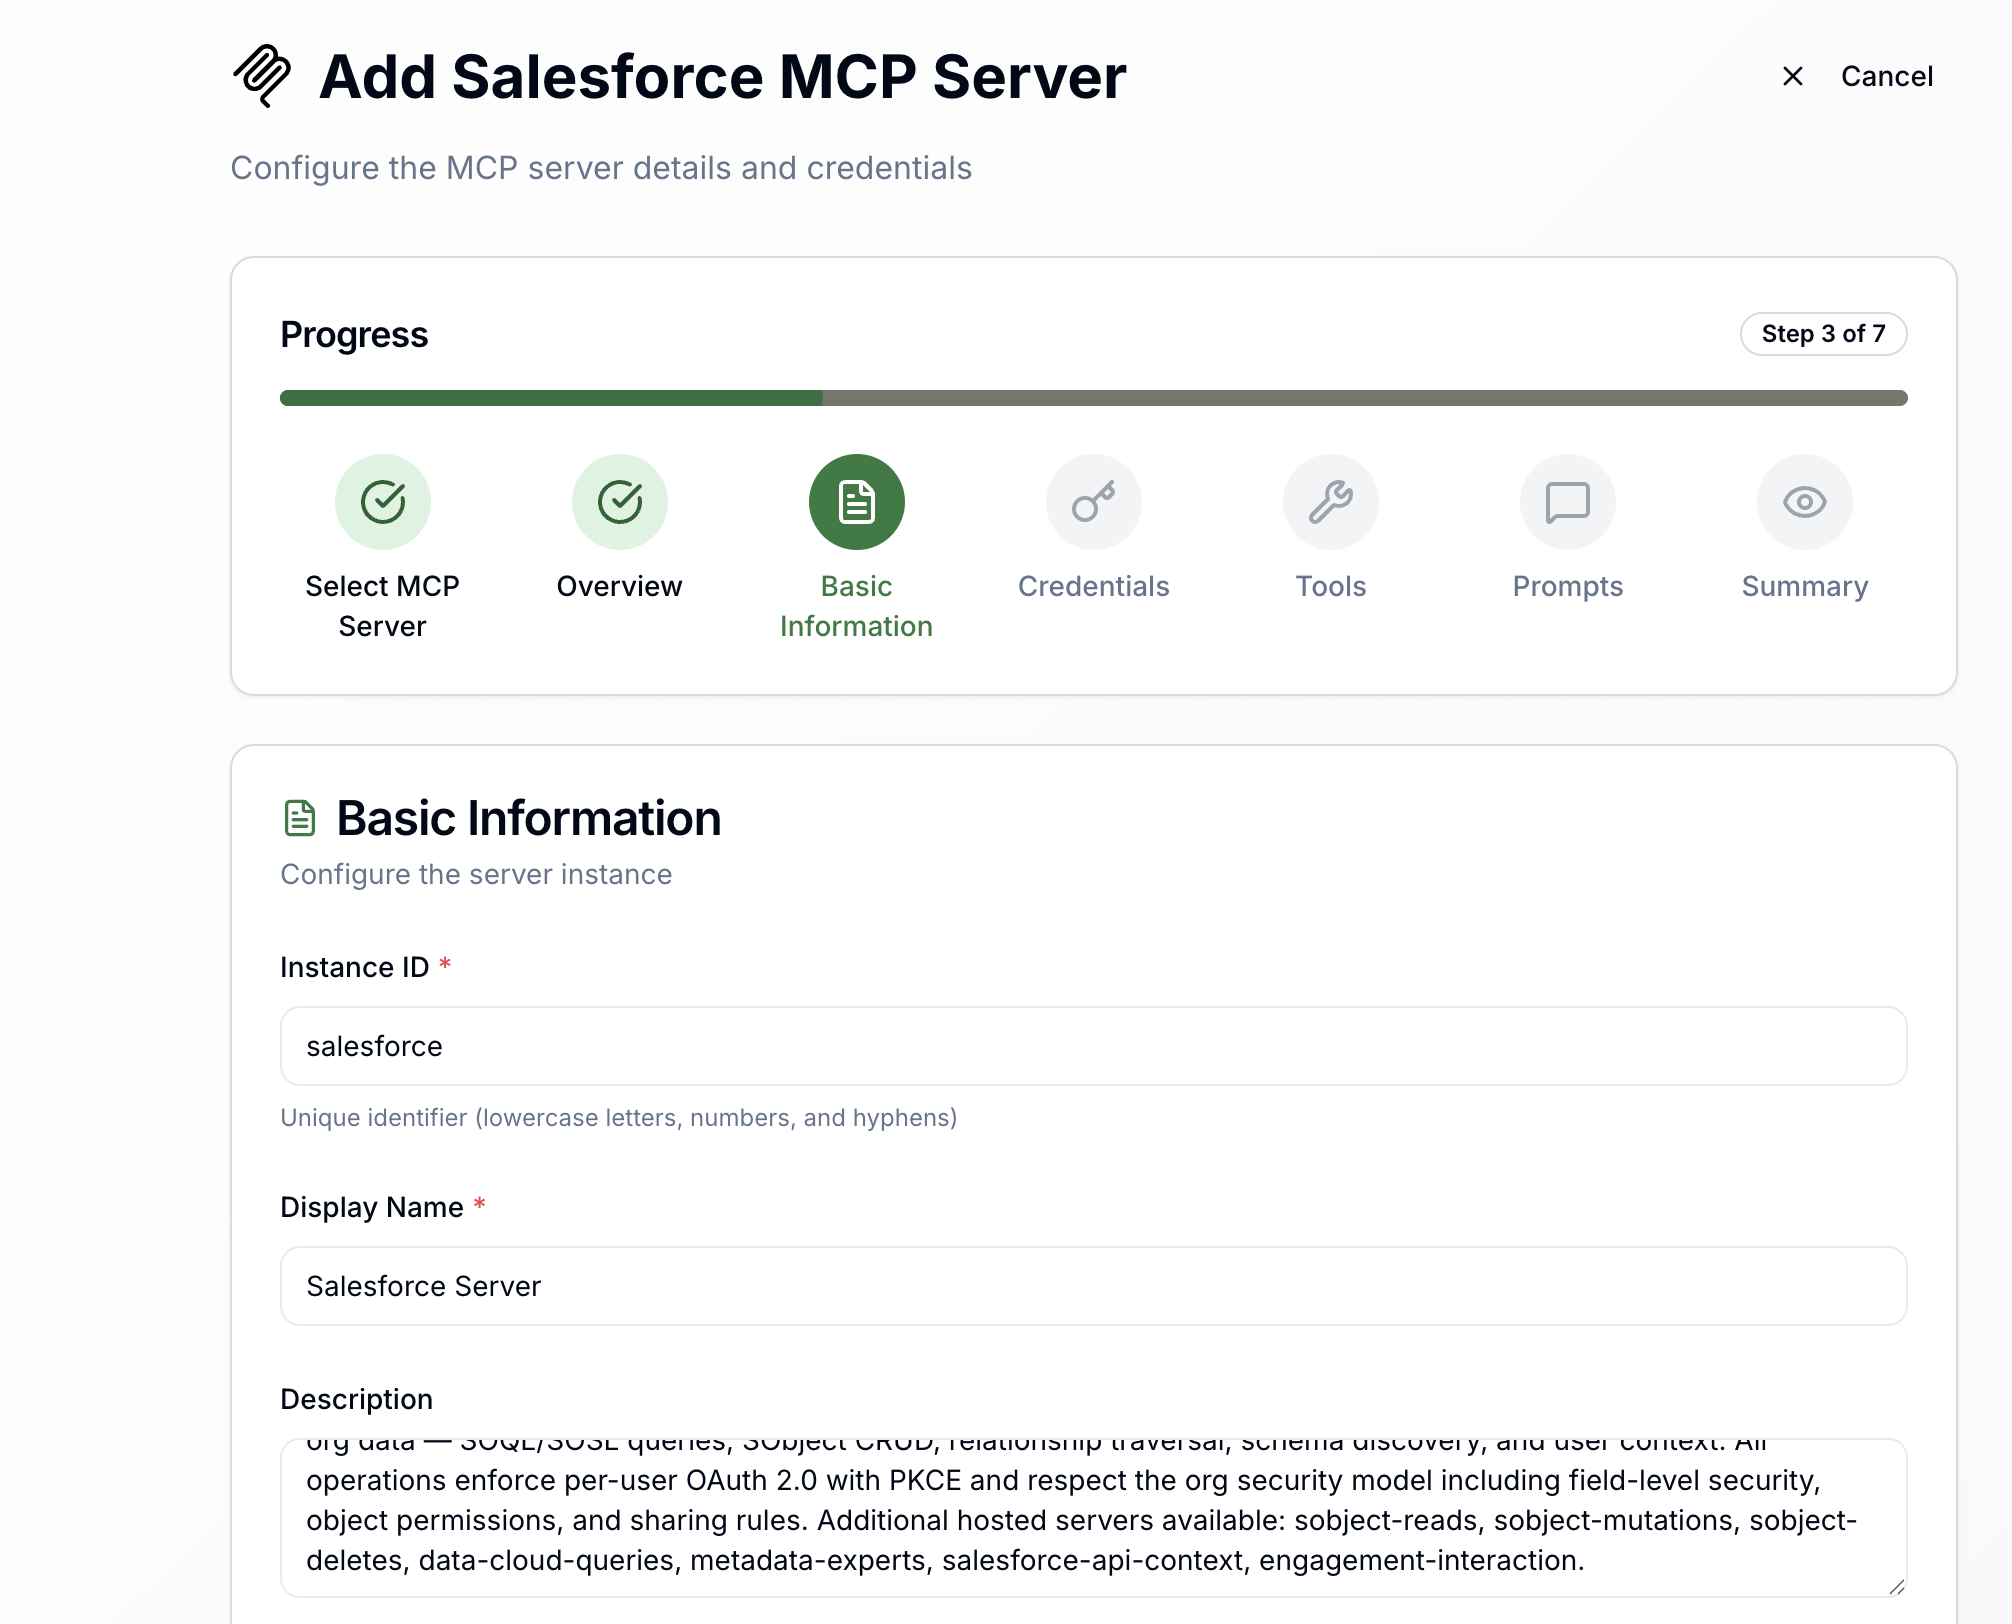Click the Description textarea resize handle
Screen dimensions: 2012x1624
(1896, 1586)
